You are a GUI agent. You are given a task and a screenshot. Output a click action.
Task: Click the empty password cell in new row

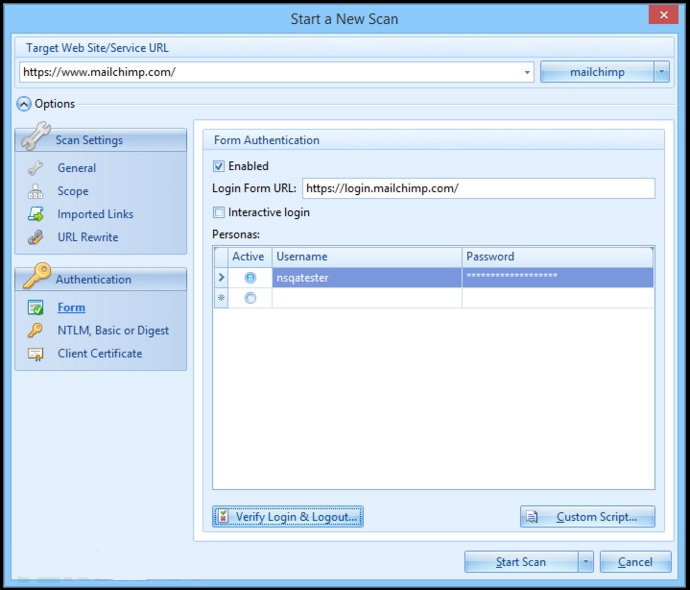(x=558, y=298)
